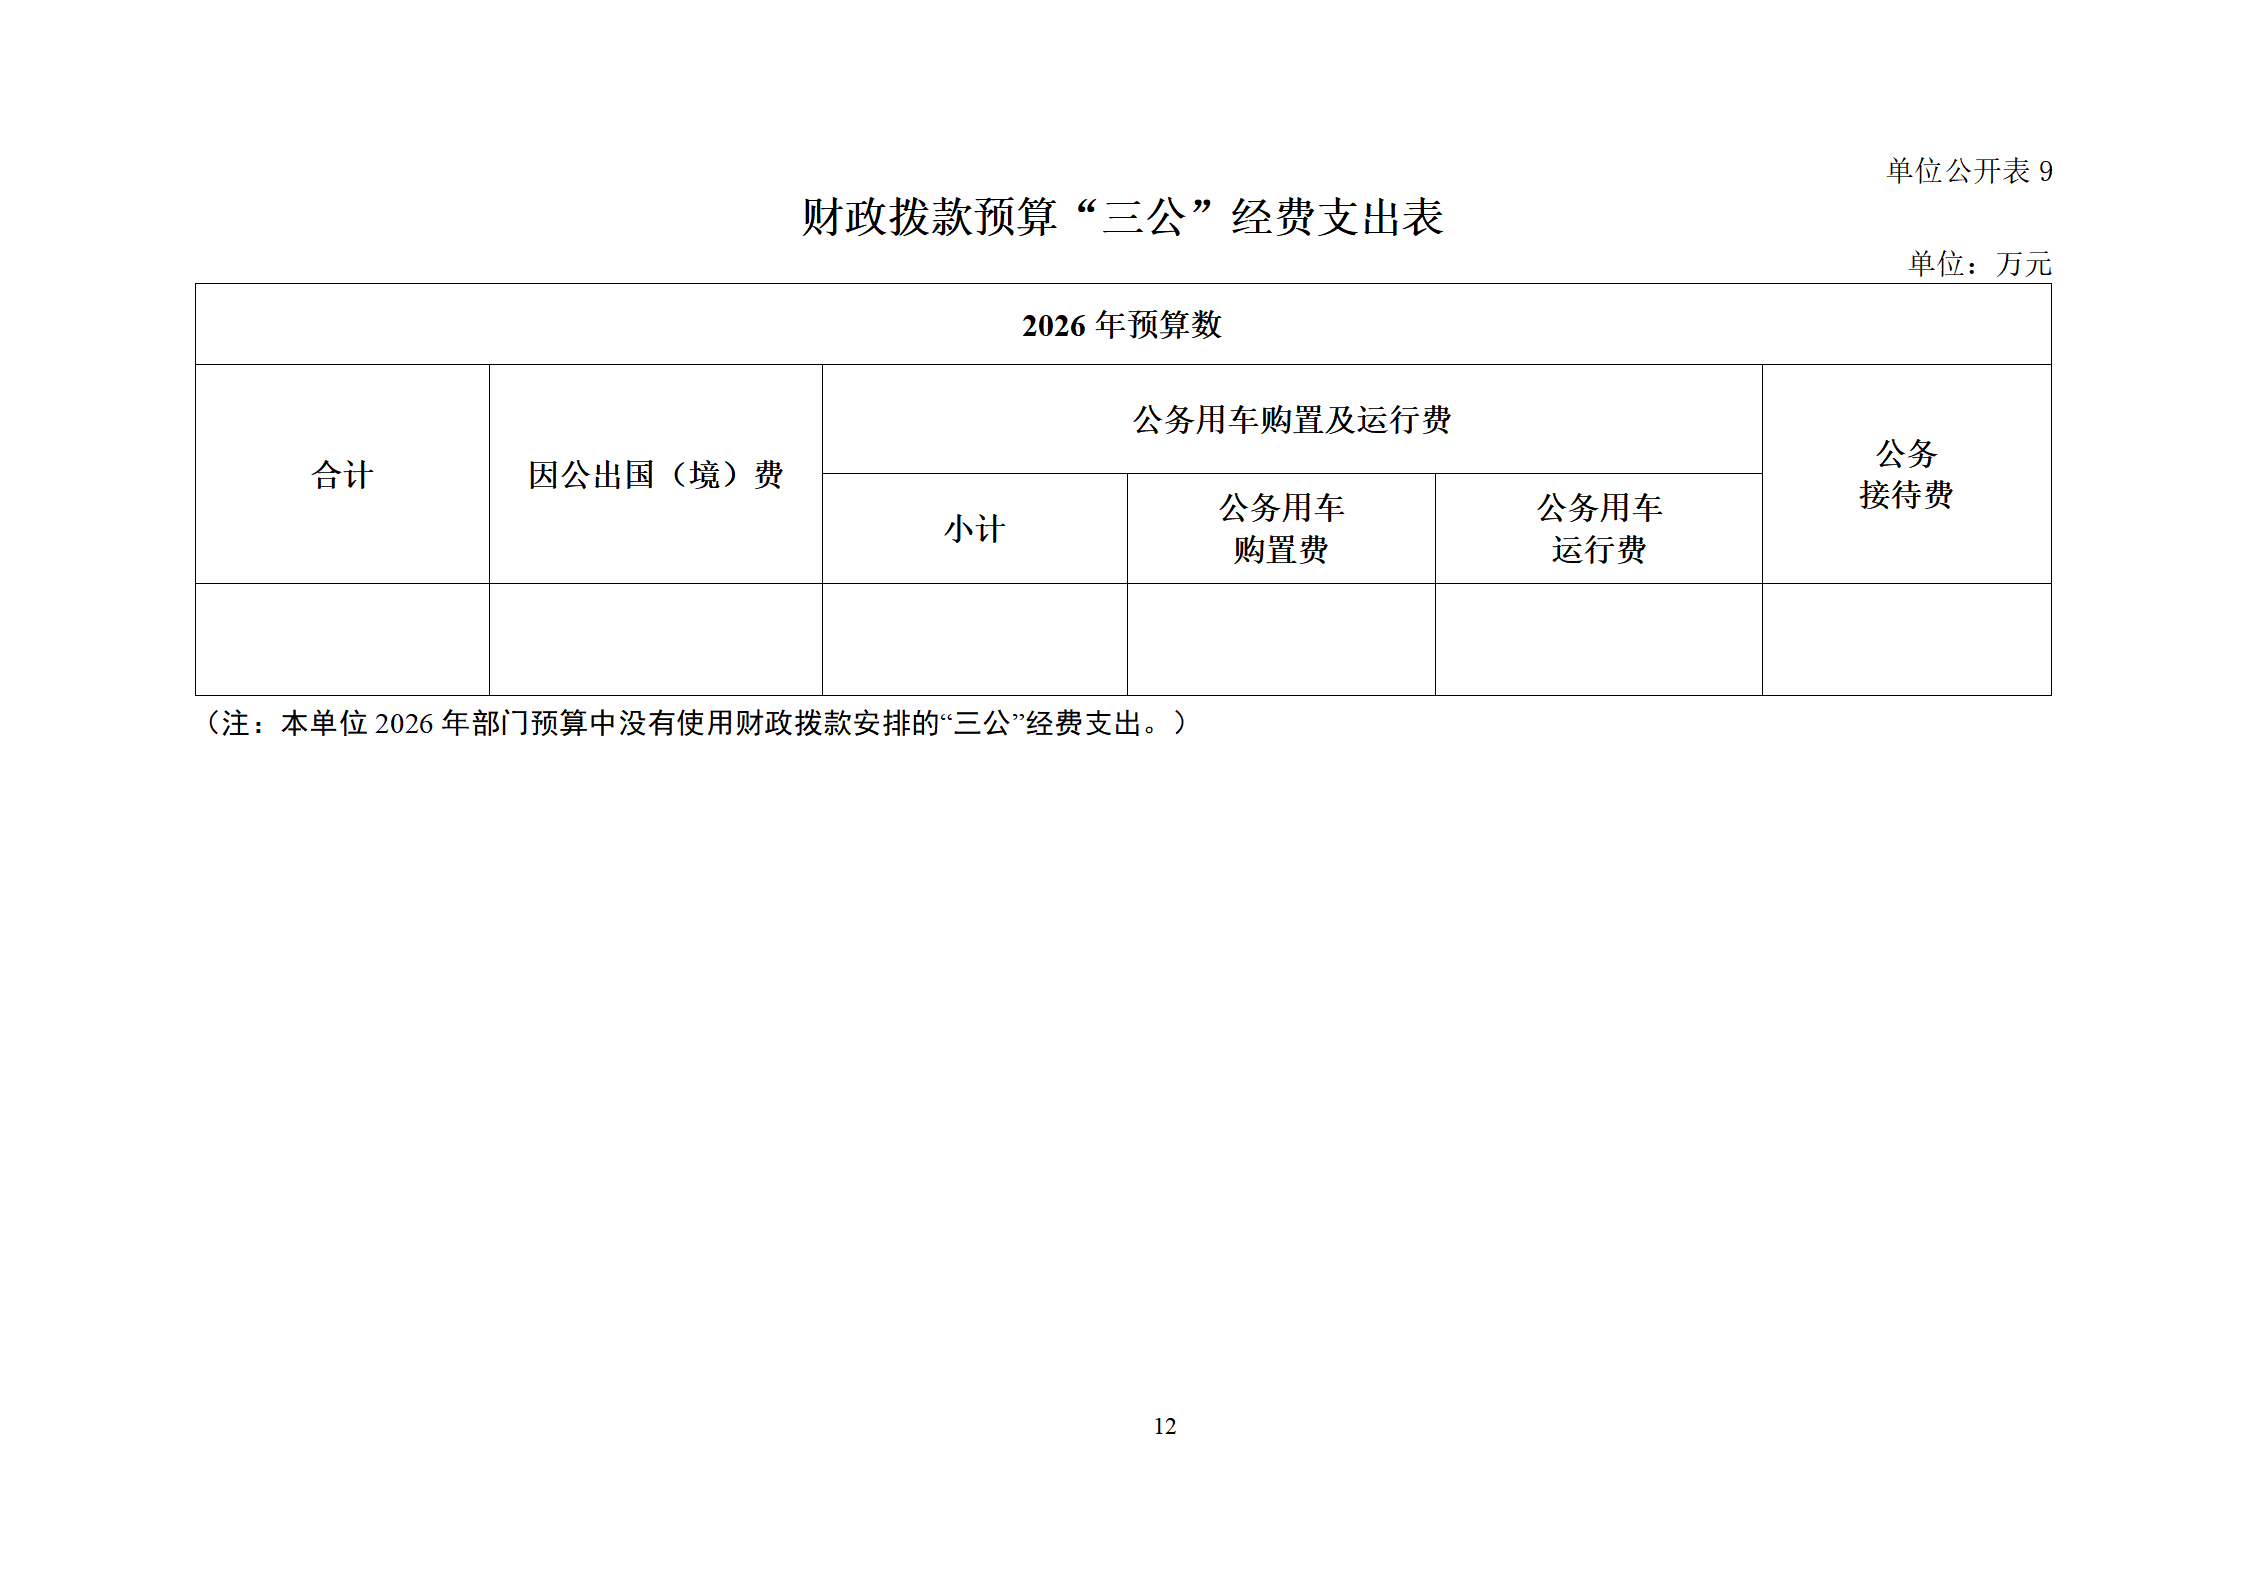Click the 单位公开表 9 label
This screenshot has height=1587, width=2245.
(1968, 171)
